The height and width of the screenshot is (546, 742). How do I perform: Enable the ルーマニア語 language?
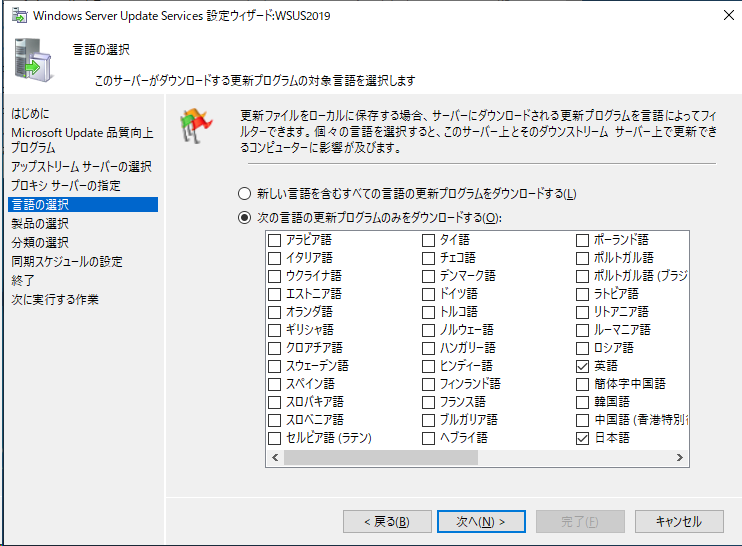[x=583, y=330]
